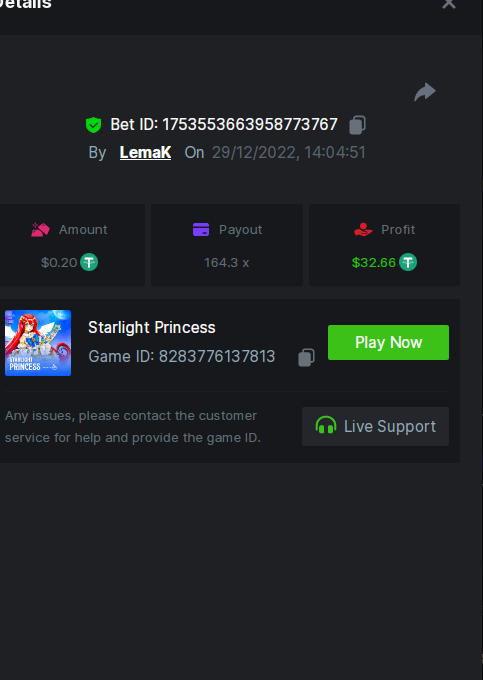Click the red Profit hand icon
Viewport: 483px width, 680px height.
[363, 229]
